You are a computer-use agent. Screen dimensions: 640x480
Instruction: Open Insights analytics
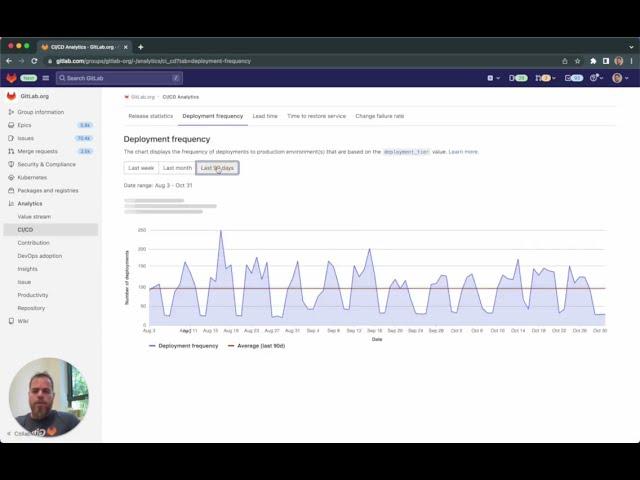click(x=27, y=269)
